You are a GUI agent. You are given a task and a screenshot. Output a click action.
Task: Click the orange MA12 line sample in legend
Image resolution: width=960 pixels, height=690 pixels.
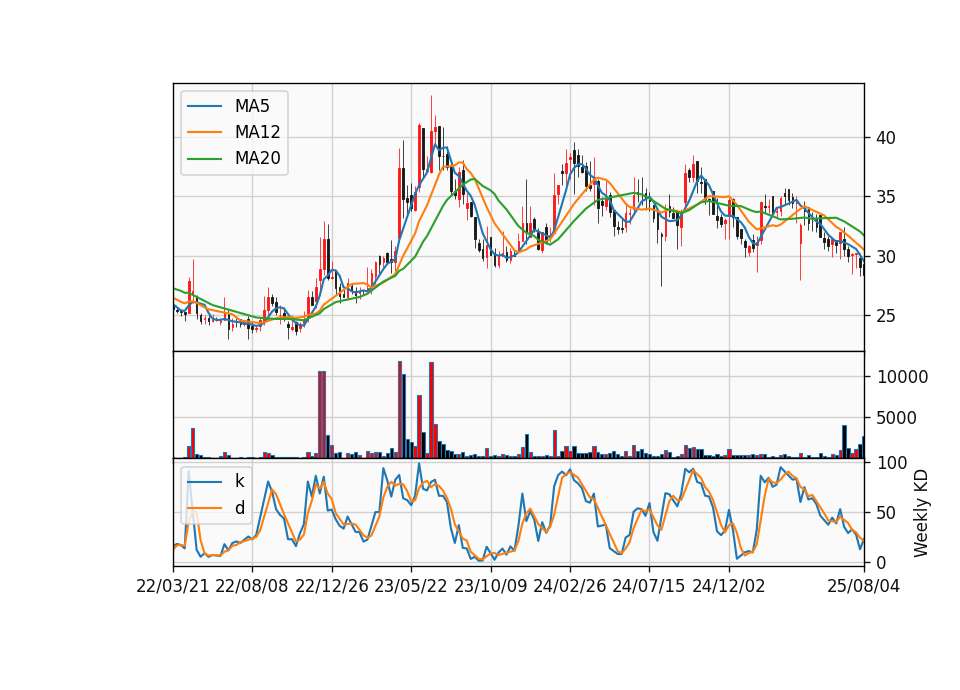pyautogui.click(x=204, y=132)
